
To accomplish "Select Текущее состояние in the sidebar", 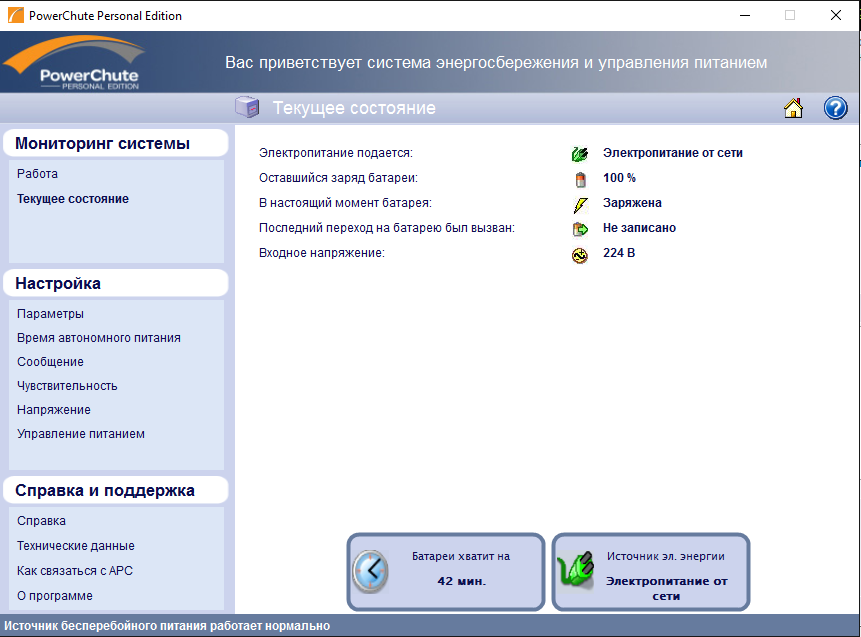I will pos(73,199).
